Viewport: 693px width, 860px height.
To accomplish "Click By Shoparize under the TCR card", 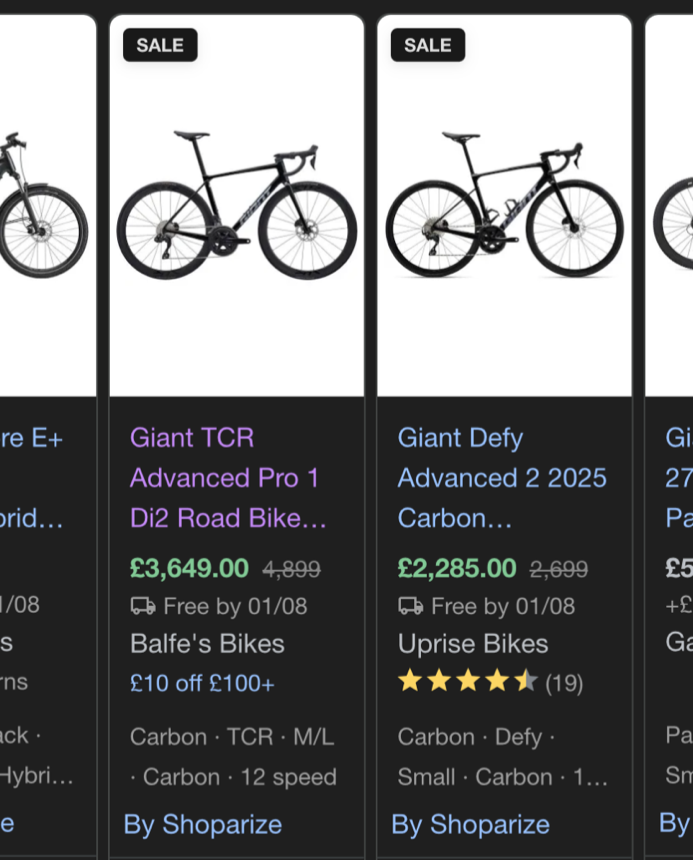I will [x=202, y=824].
